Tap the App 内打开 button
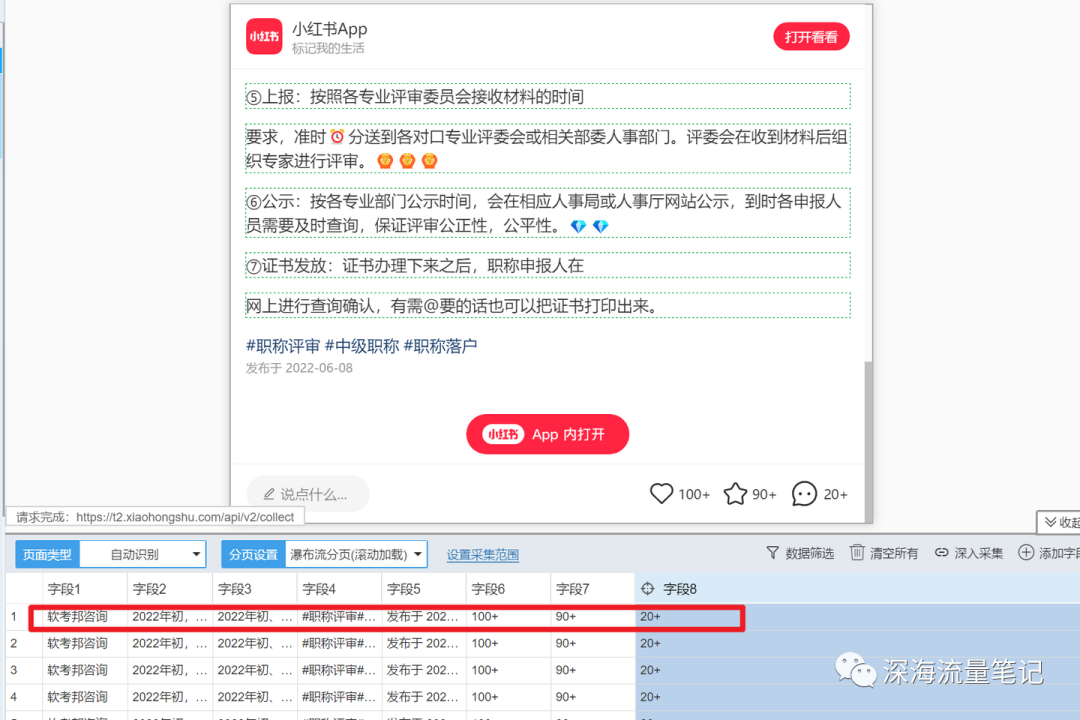Screen dimensions: 1080x720 (547, 434)
